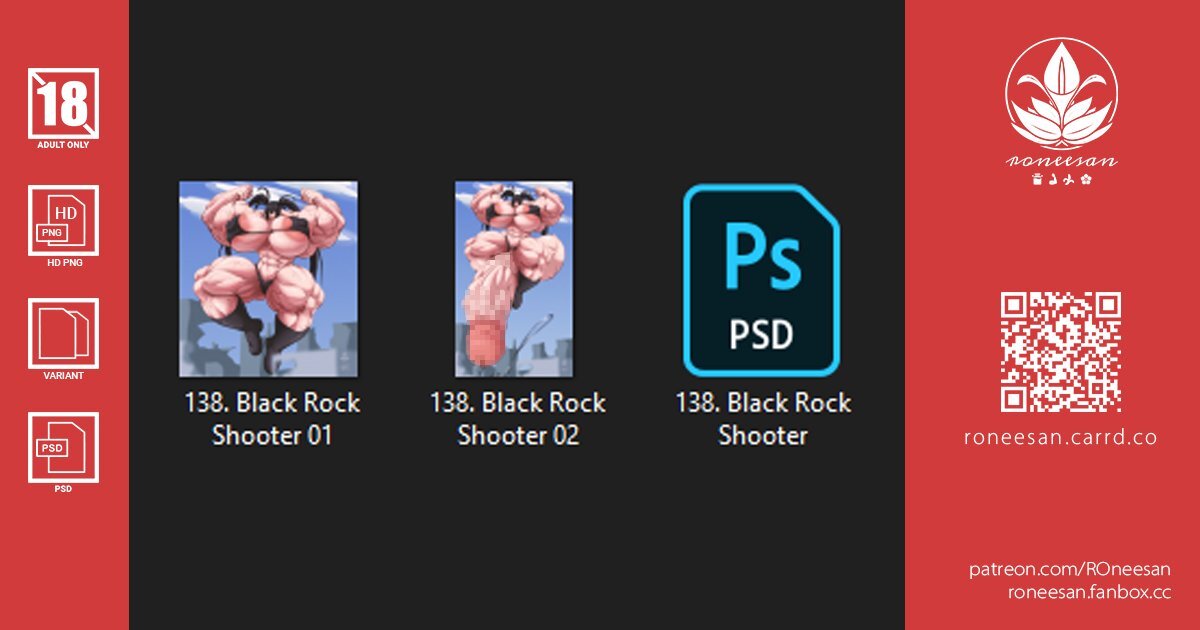Viewport: 1200px width, 630px height.
Task: Click the 'ADULT ONLY' caption text
Action: pyautogui.click(x=64, y=145)
